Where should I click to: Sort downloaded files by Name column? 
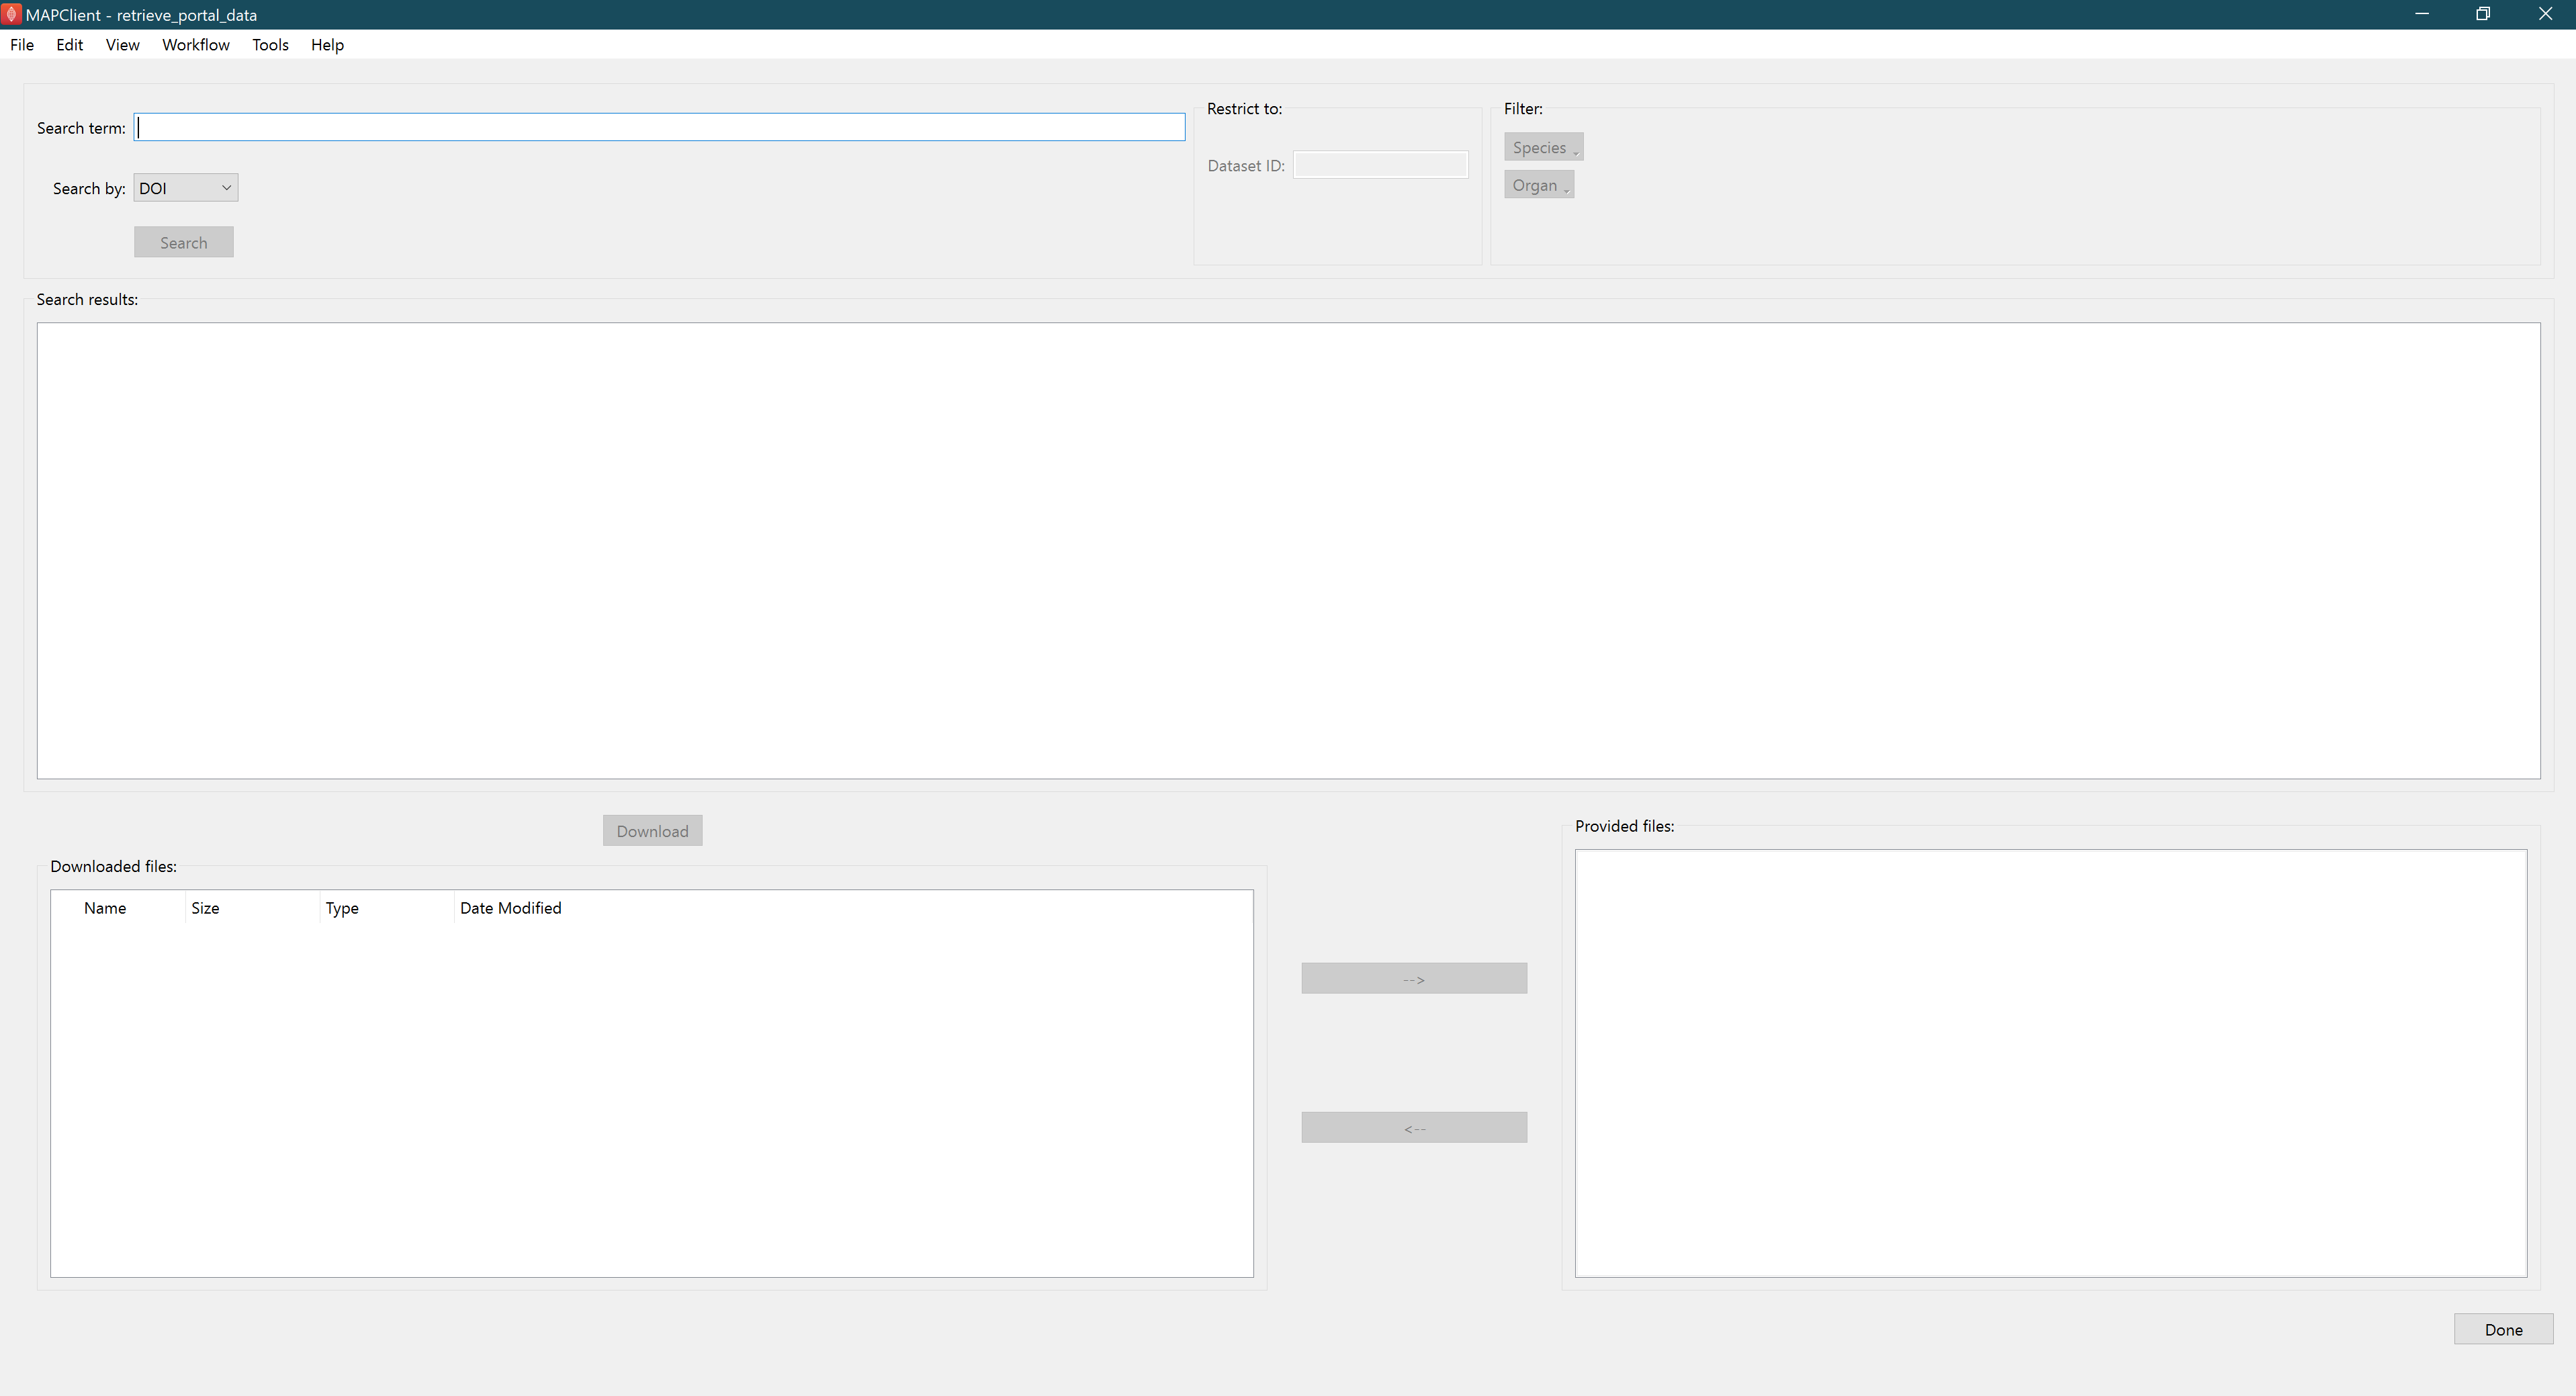105,908
